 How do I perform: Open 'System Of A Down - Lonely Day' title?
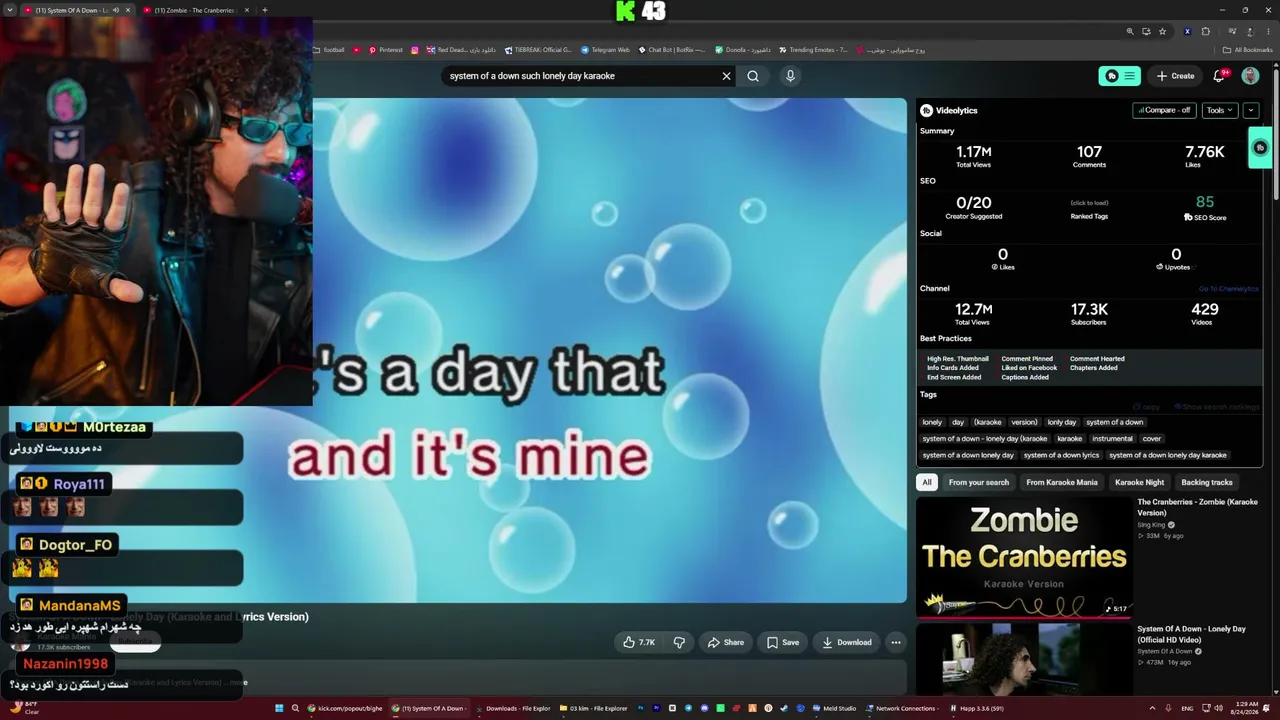pyautogui.click(x=1191, y=634)
